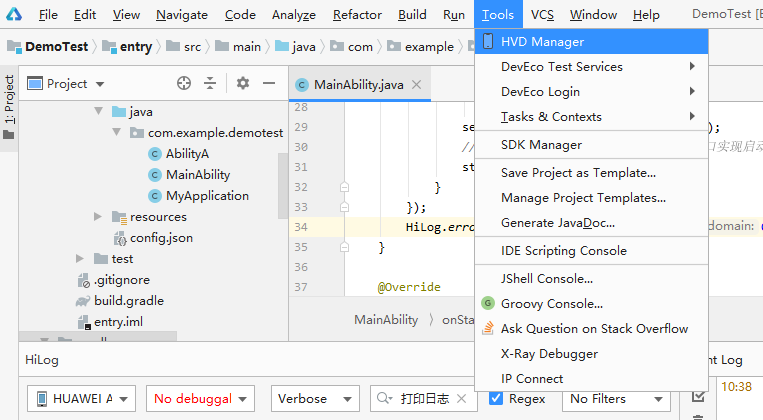Screen dimensions: 763x420
Task: Collapse the java folder
Action: pyautogui.click(x=98, y=111)
